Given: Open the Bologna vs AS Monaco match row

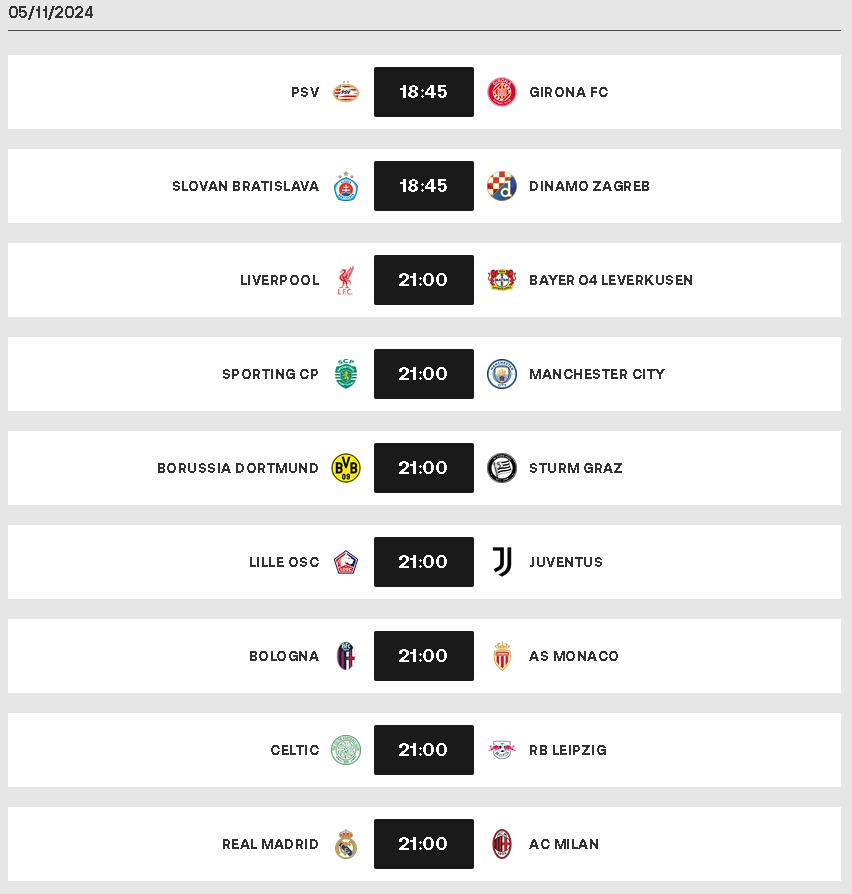Looking at the screenshot, I should coord(424,656).
